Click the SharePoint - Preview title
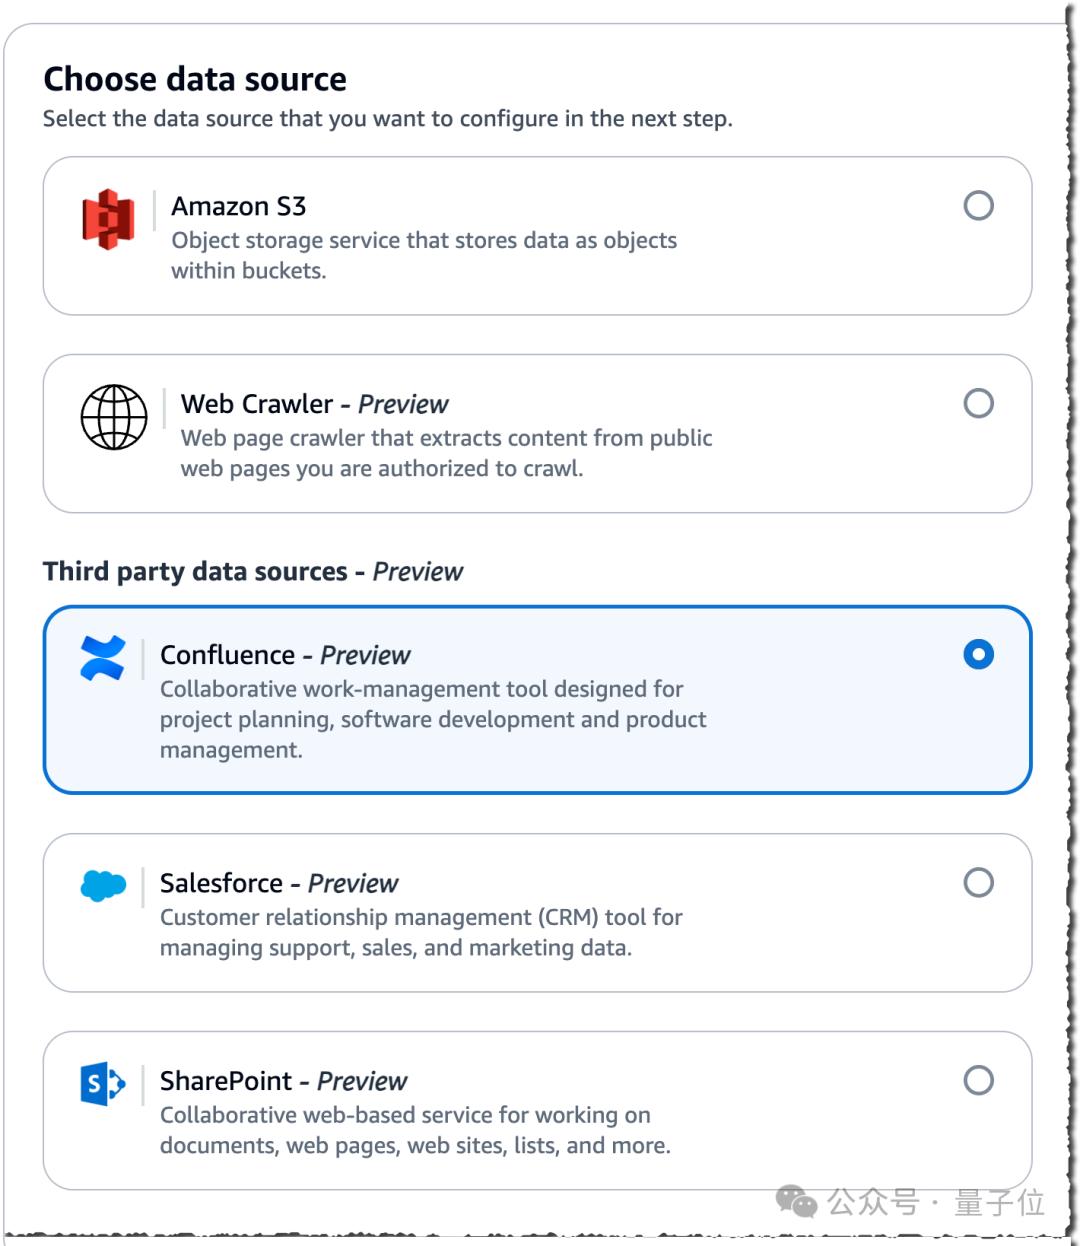 point(284,1081)
